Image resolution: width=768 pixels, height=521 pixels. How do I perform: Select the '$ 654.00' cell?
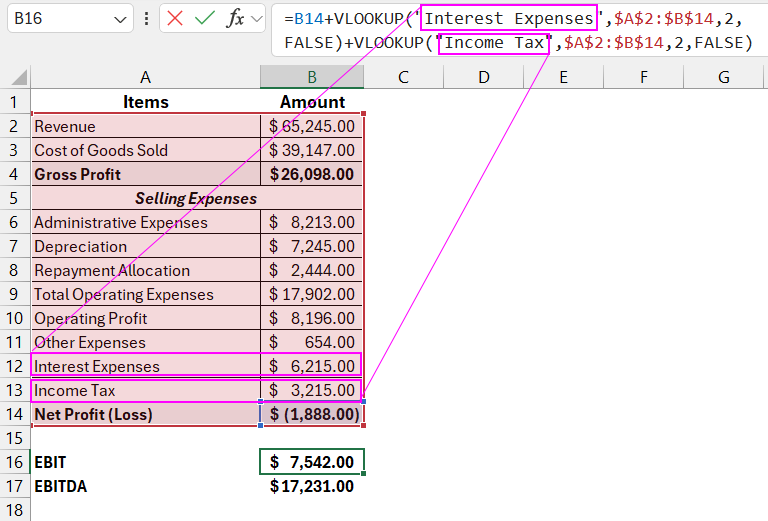(x=312, y=342)
